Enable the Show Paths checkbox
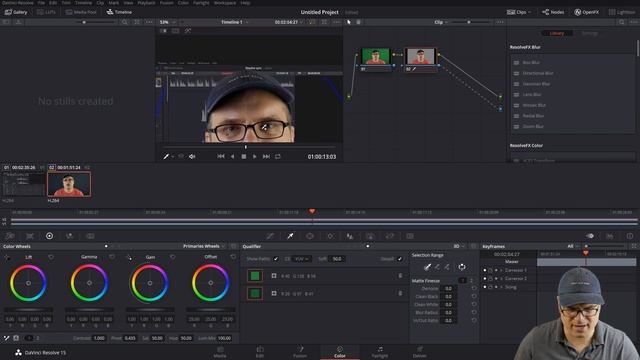Viewport: 640px width, 360px height. pos(276,259)
